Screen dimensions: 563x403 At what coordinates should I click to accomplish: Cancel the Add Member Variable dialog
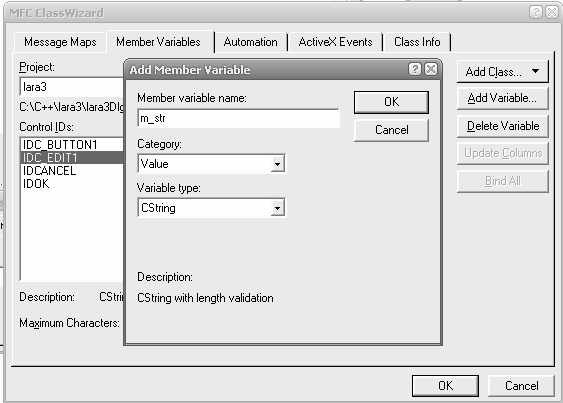(x=391, y=130)
